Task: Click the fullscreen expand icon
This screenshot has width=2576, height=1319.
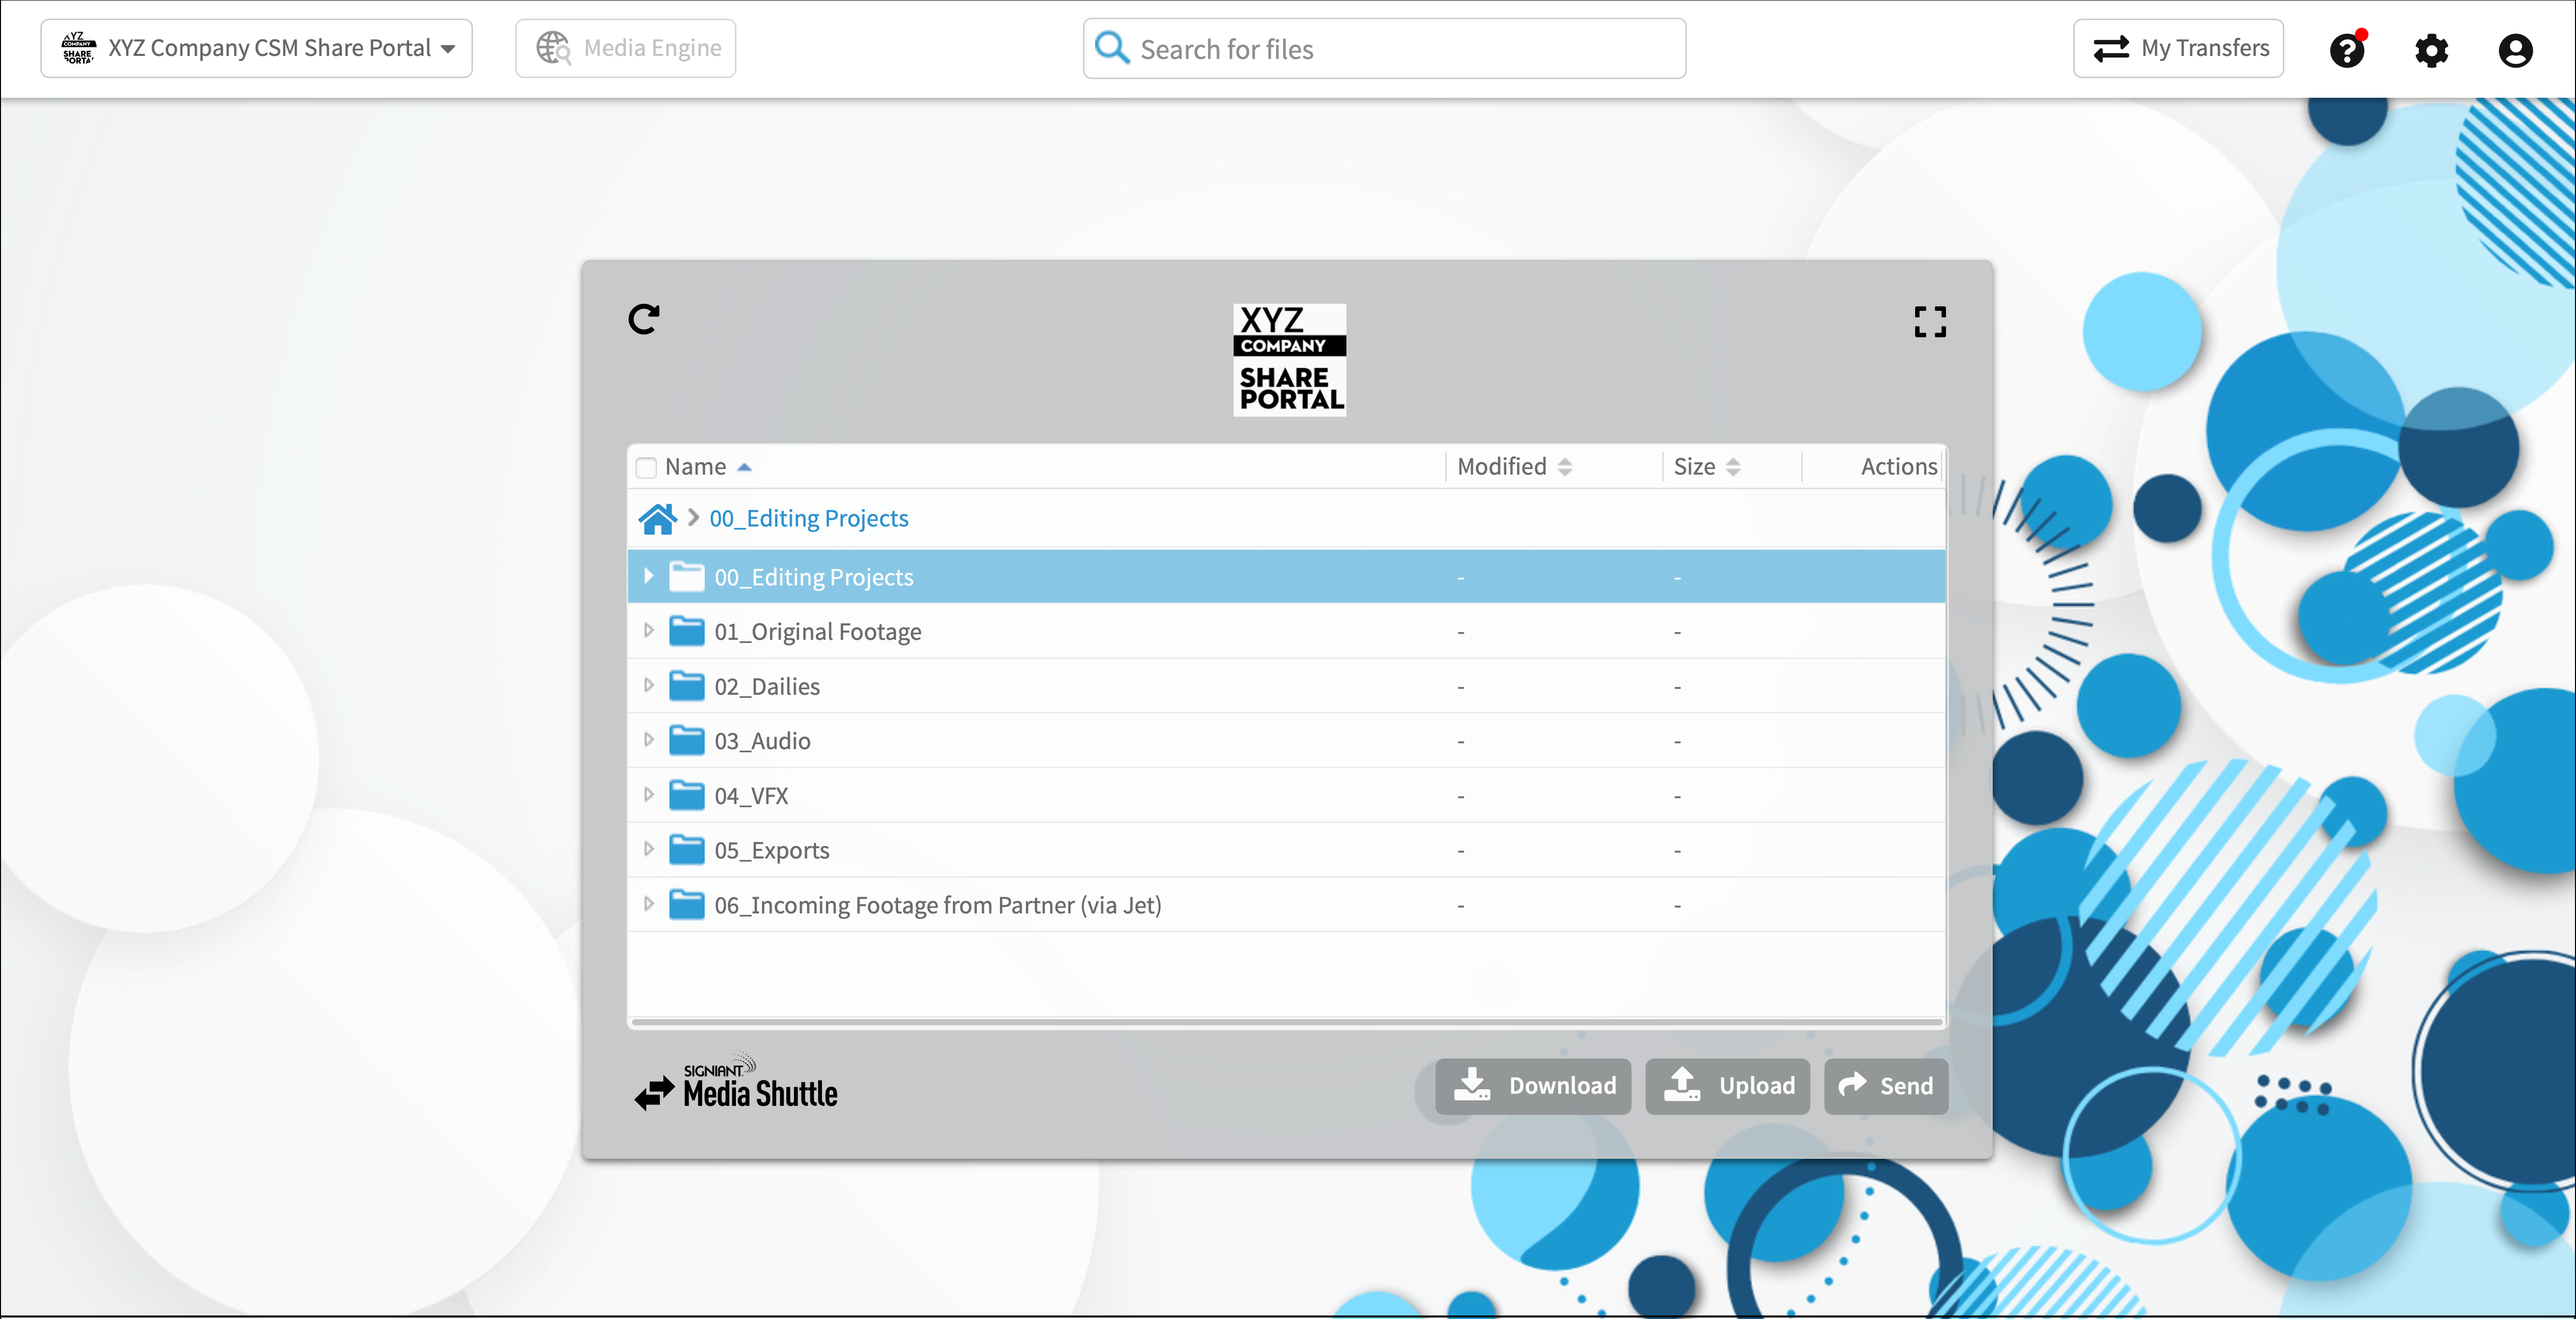Action: [x=1929, y=322]
